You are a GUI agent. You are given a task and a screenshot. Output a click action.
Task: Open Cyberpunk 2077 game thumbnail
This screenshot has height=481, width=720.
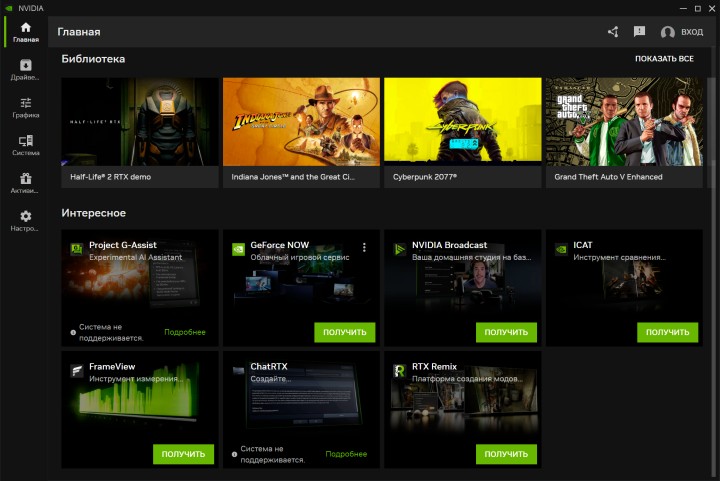(463, 120)
